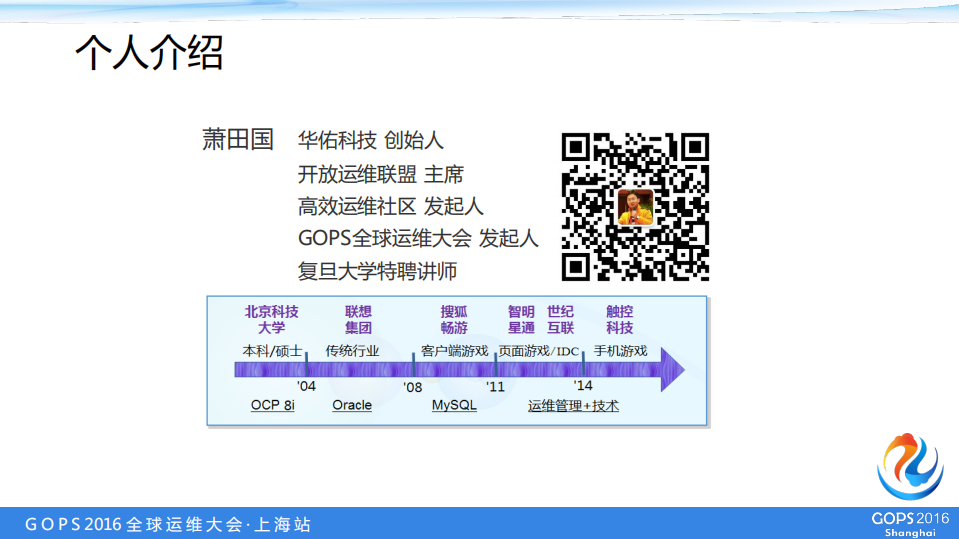The width and height of the screenshot is (959, 539).
Task: Click the line 华佑科技 创始人
Action: click(370, 141)
